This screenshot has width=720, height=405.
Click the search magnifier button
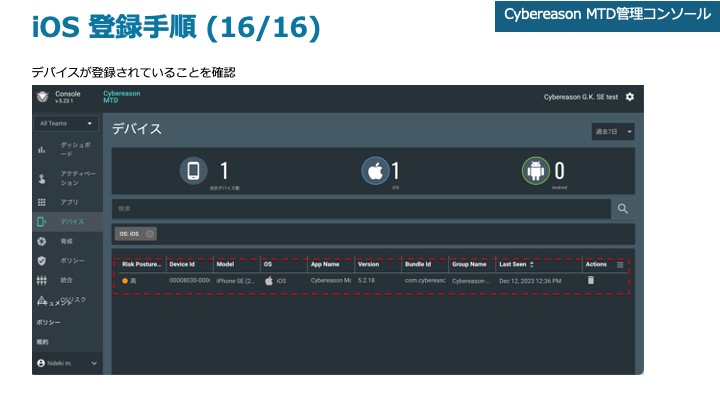point(623,208)
